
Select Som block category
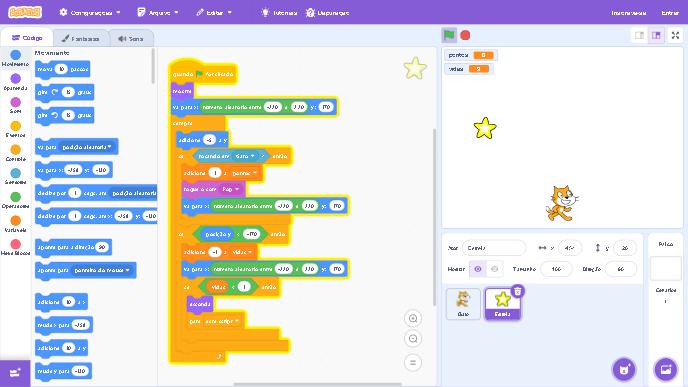tap(15, 105)
